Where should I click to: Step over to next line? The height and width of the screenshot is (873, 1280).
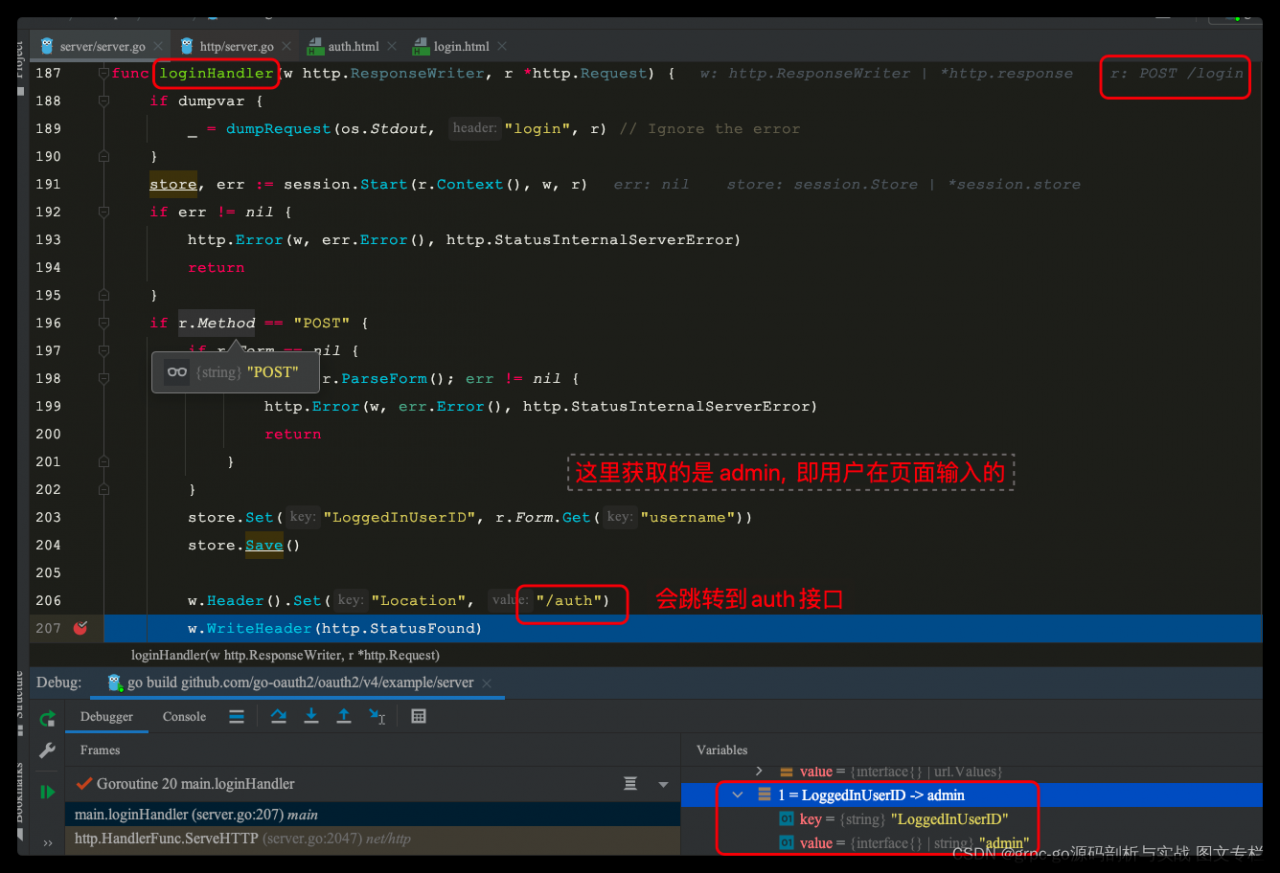click(x=279, y=716)
